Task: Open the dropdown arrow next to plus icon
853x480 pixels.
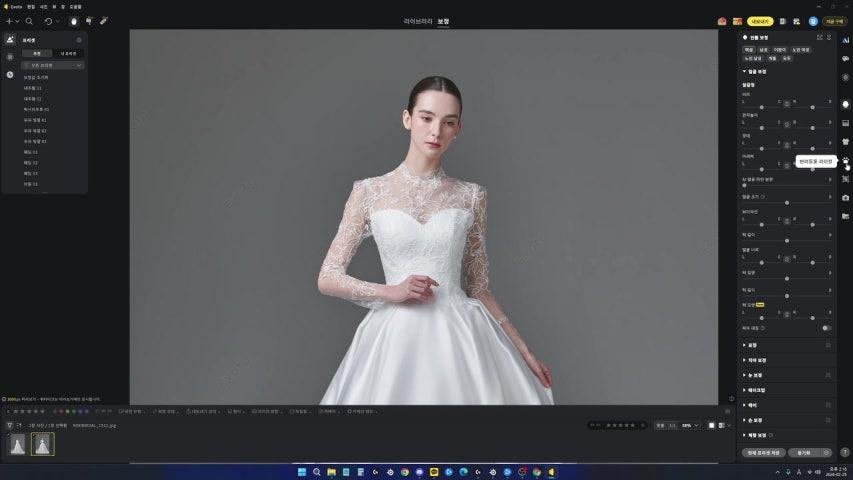Action: tap(17, 21)
